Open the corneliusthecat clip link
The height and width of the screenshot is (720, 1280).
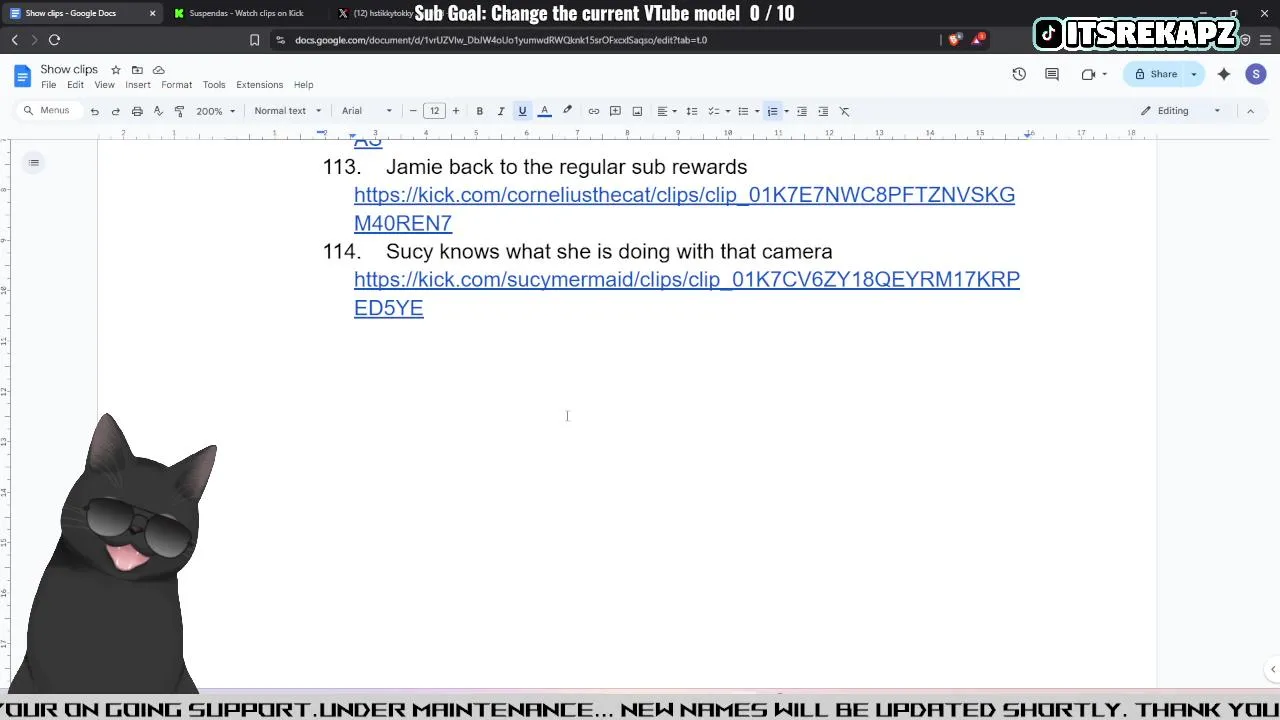point(684,208)
